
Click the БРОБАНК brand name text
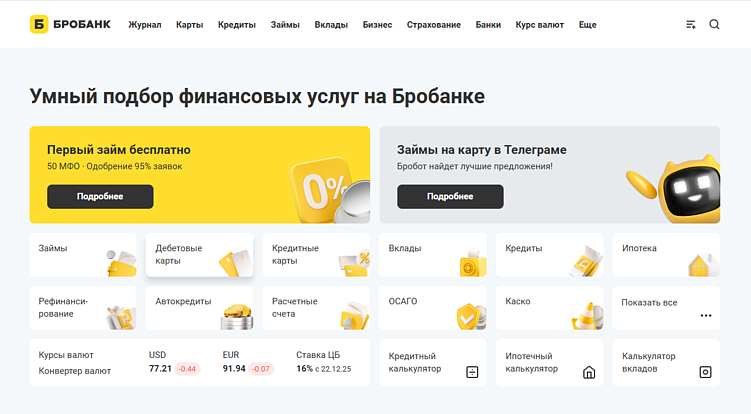tap(82, 24)
